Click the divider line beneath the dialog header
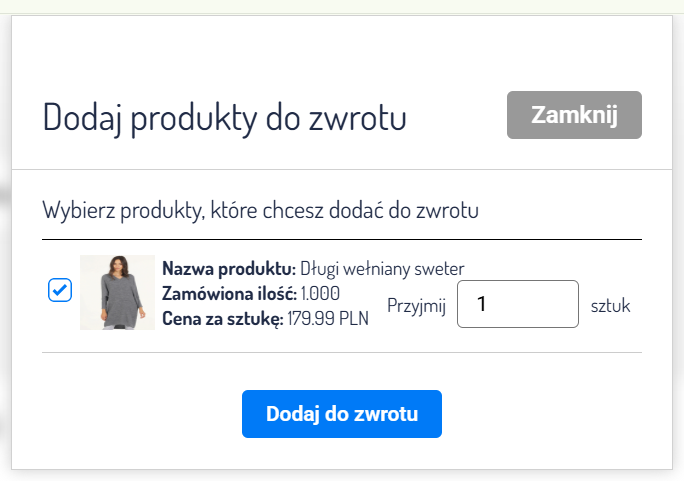Viewport: 684px width, 481px height. [x=342, y=169]
